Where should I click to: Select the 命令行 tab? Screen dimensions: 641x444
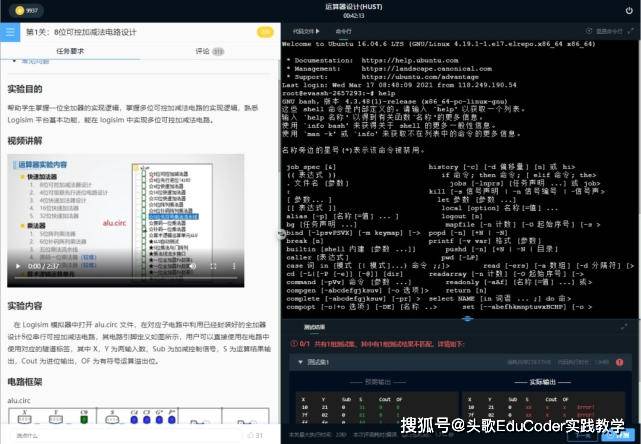[343, 31]
